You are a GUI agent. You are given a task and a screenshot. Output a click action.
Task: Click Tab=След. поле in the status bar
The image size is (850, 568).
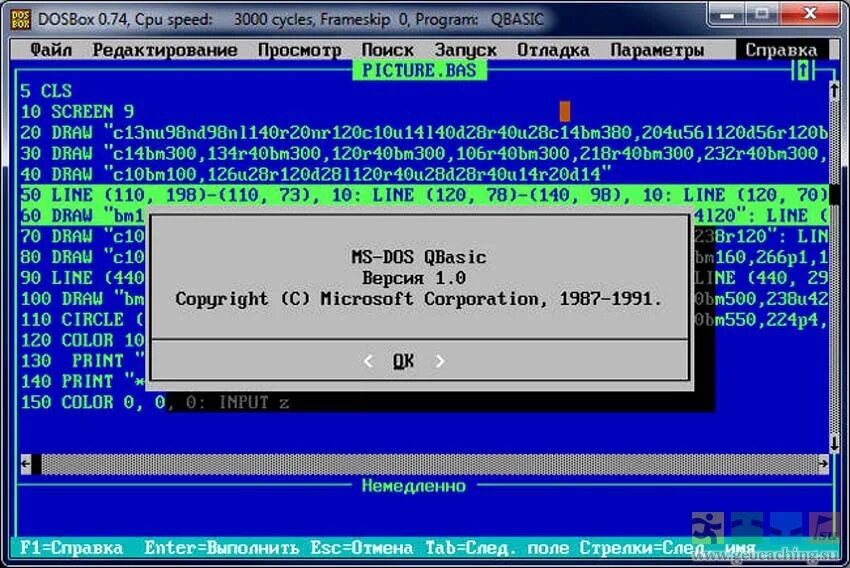click(497, 547)
